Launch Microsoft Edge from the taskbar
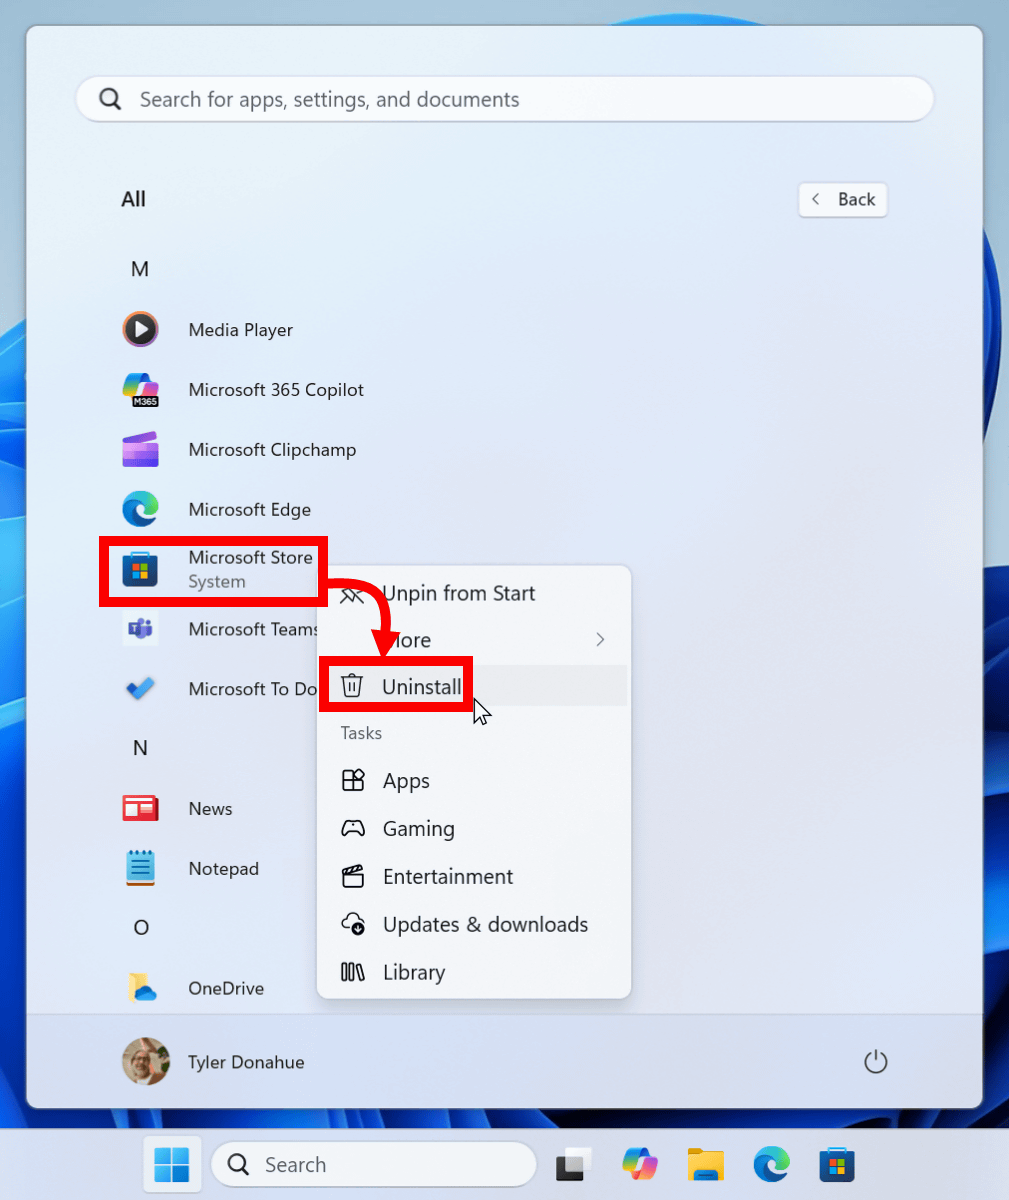 (x=772, y=1164)
